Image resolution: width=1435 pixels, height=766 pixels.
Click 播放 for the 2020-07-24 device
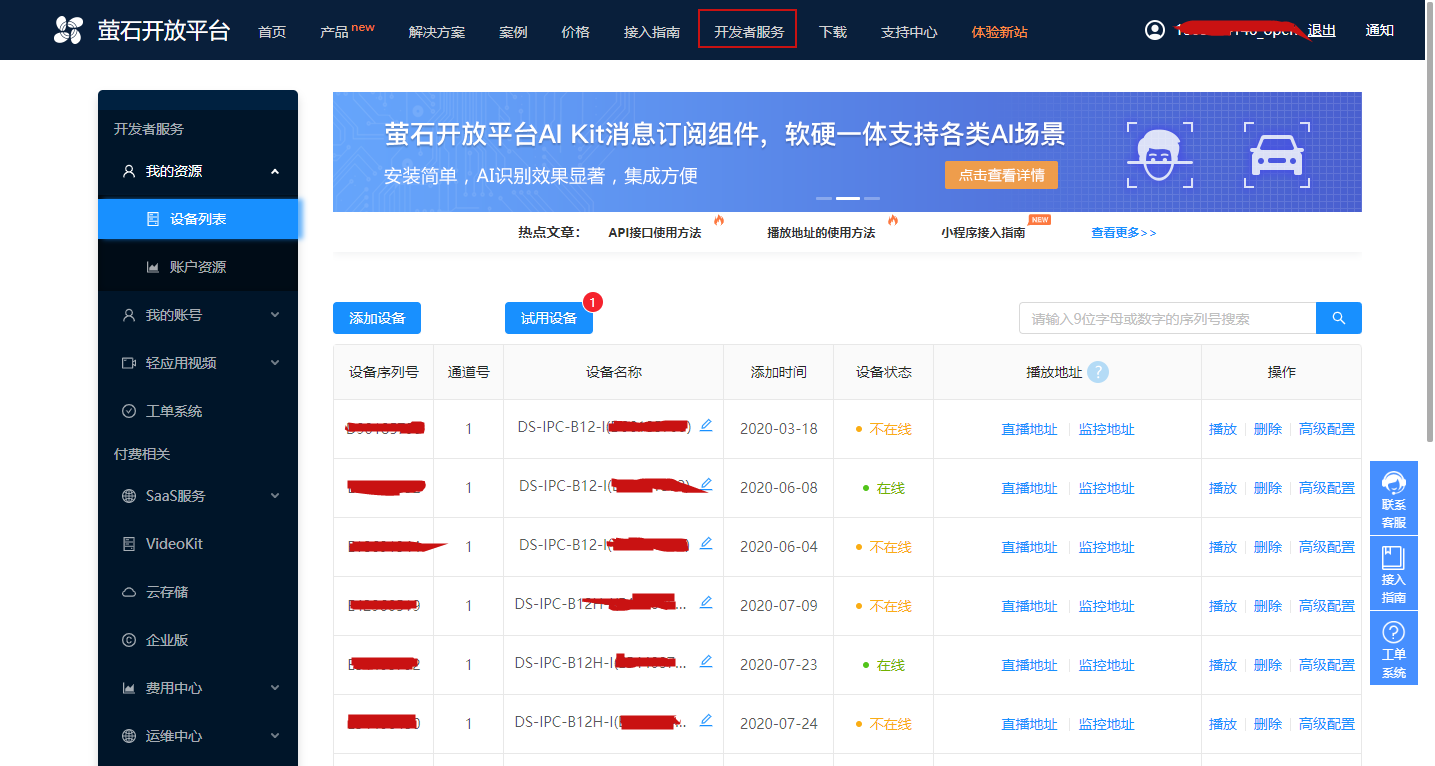1223,724
